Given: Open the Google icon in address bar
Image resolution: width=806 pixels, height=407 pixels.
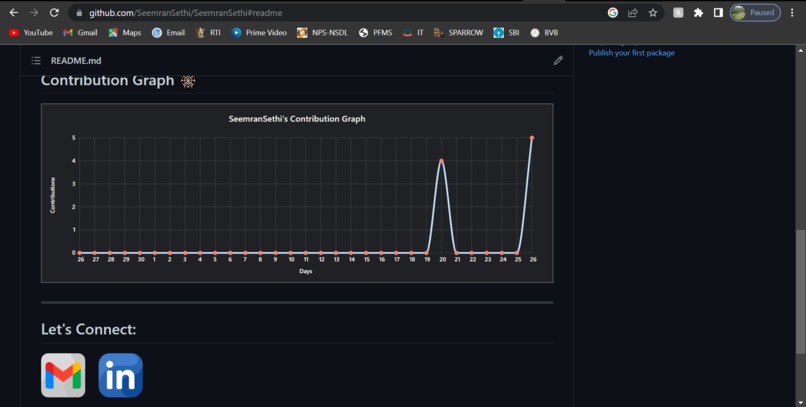Looking at the screenshot, I should (x=613, y=13).
